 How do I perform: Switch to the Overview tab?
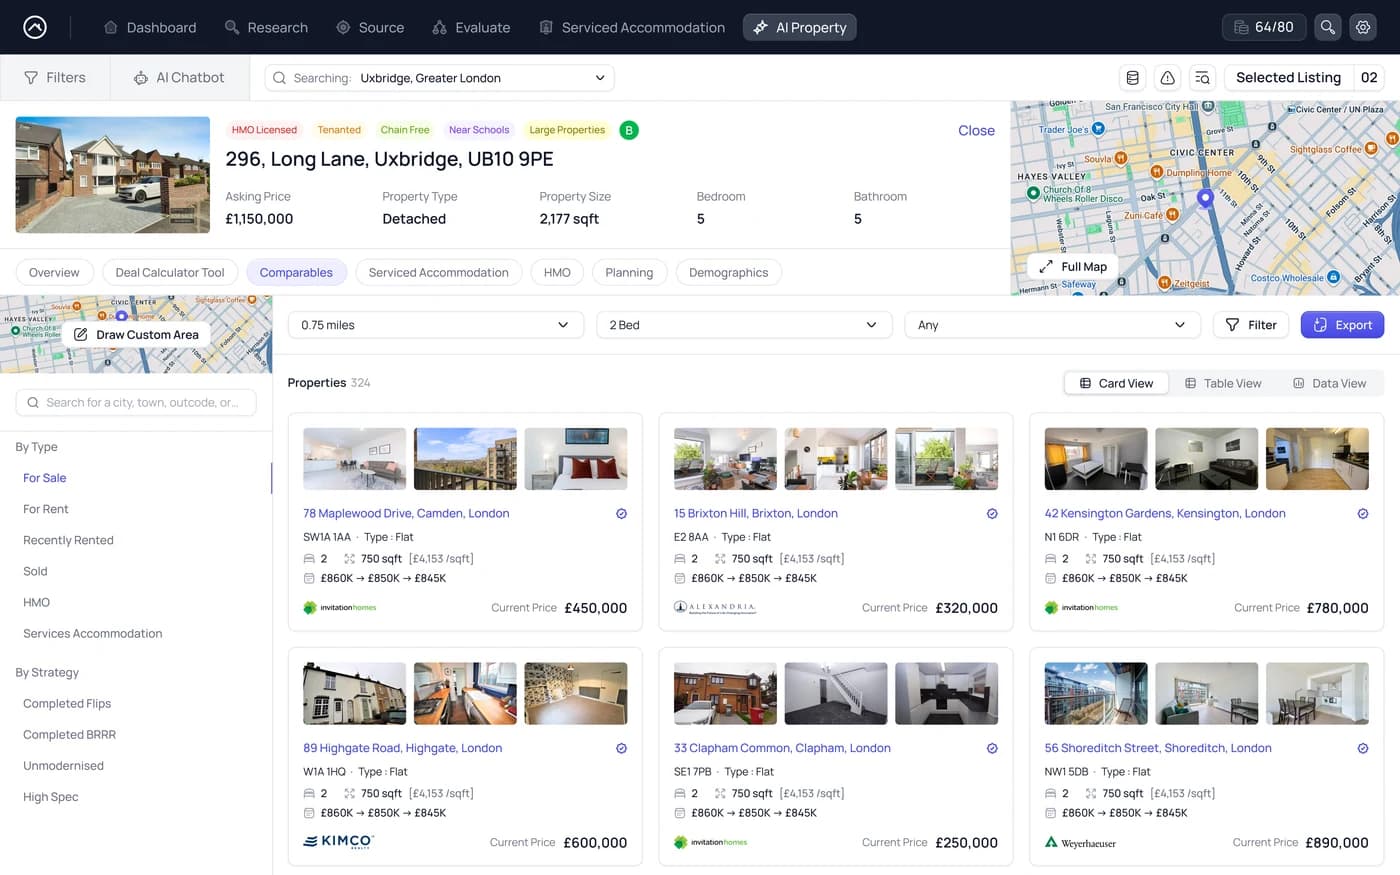[x=54, y=272]
